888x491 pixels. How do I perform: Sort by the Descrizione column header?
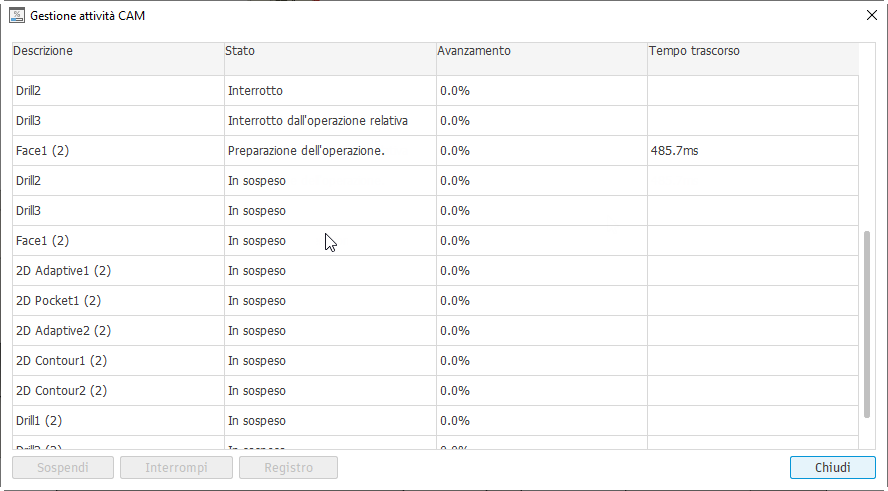[118, 51]
